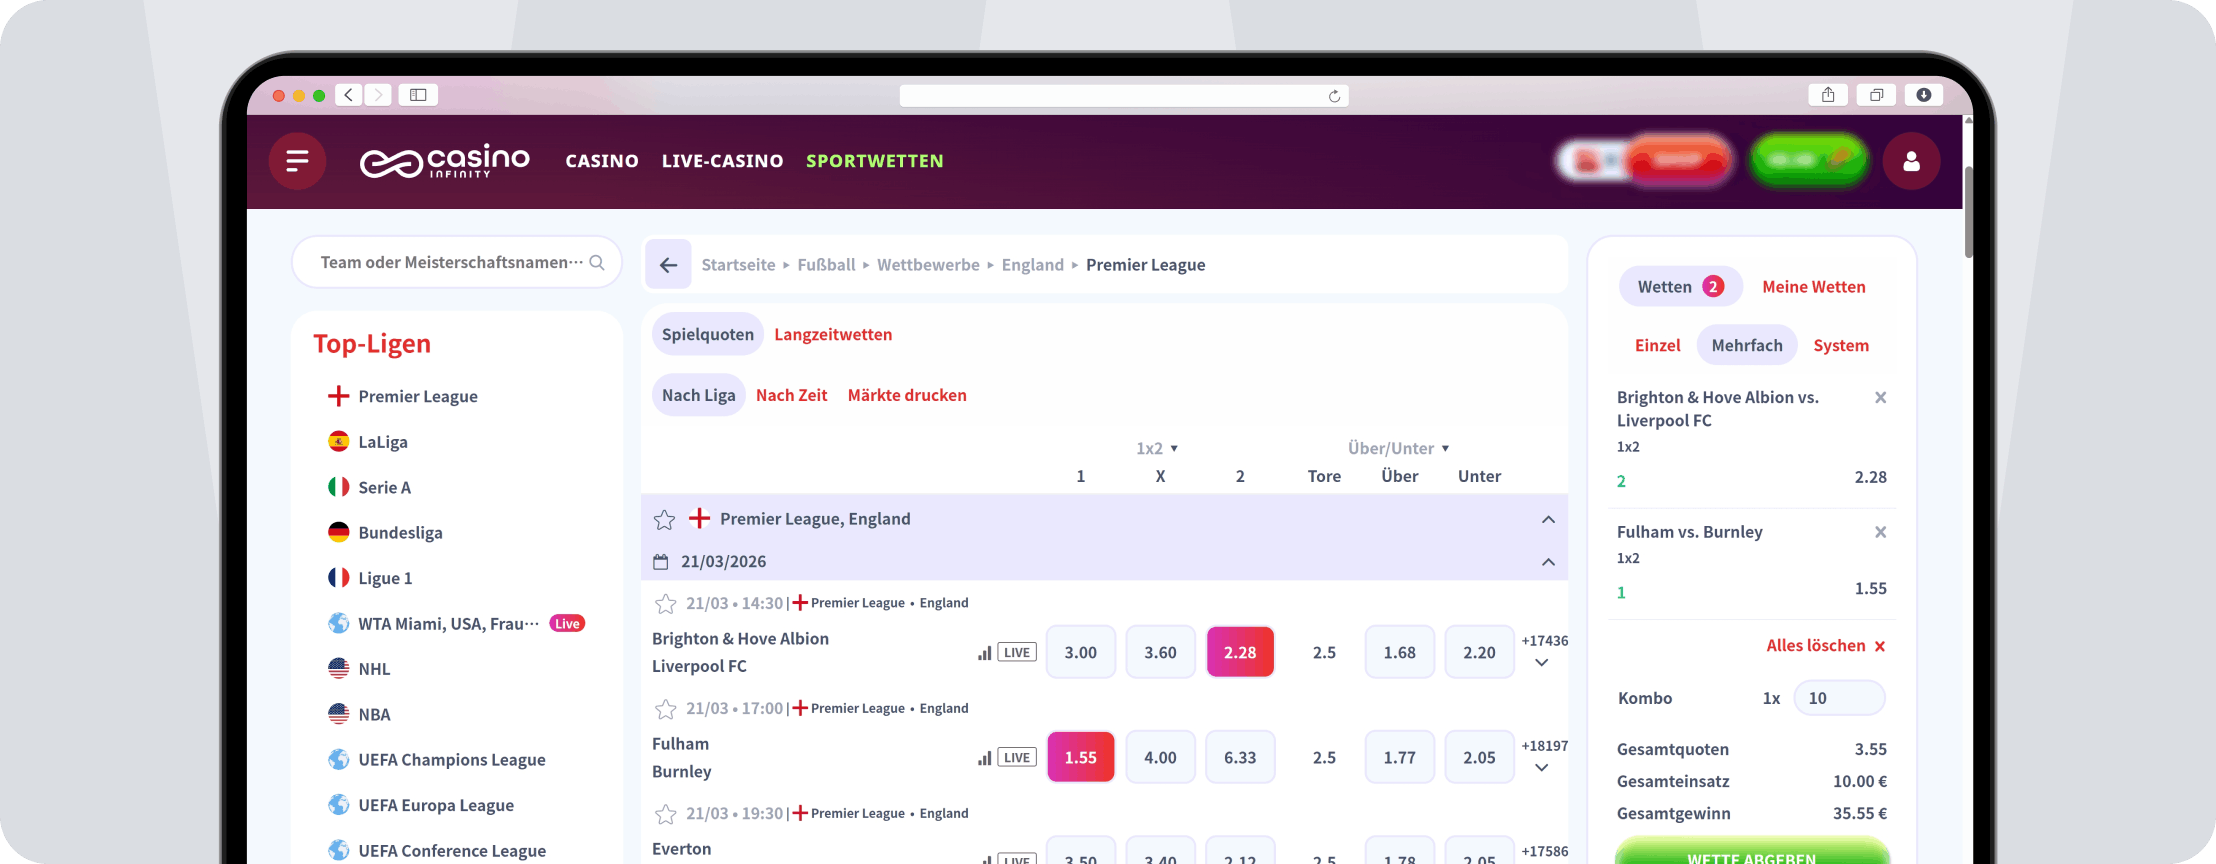Open statistics icon for Fulham match
The image size is (2216, 864).
985,758
